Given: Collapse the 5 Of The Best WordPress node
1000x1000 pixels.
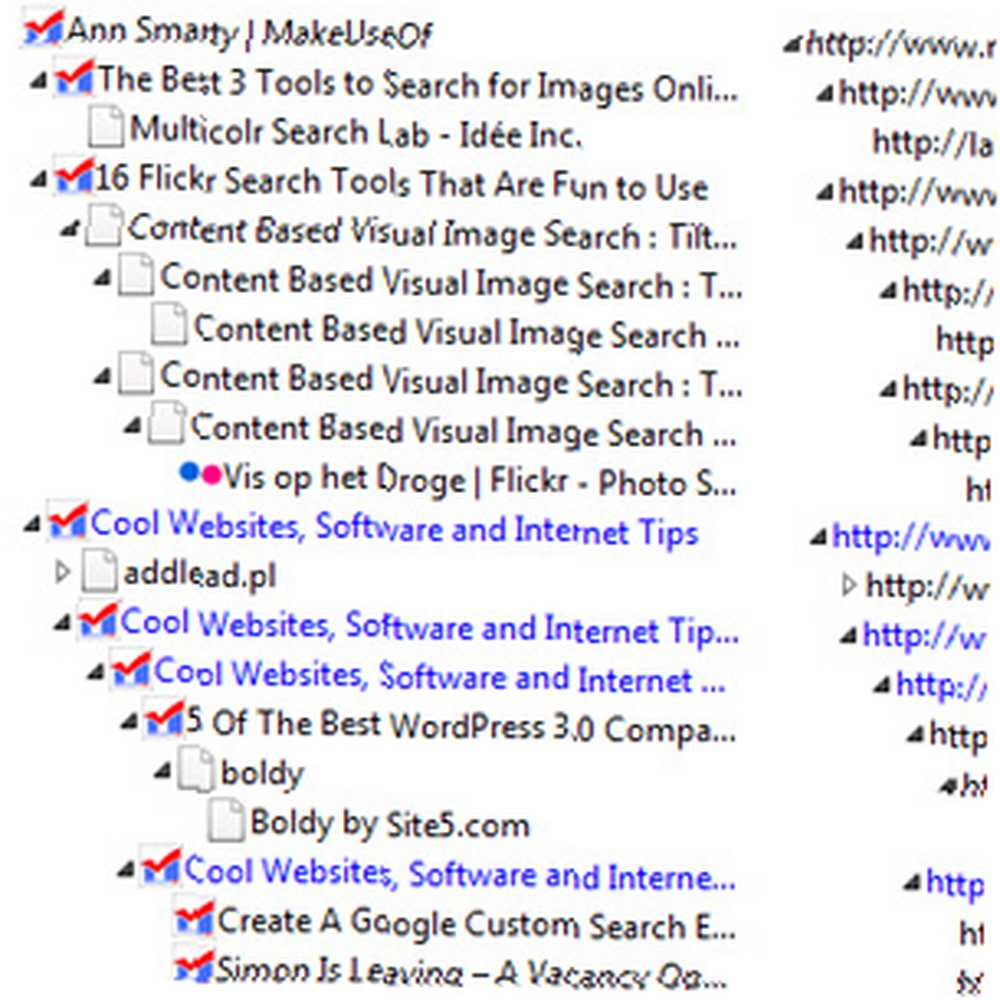Looking at the screenshot, I should click(x=129, y=722).
